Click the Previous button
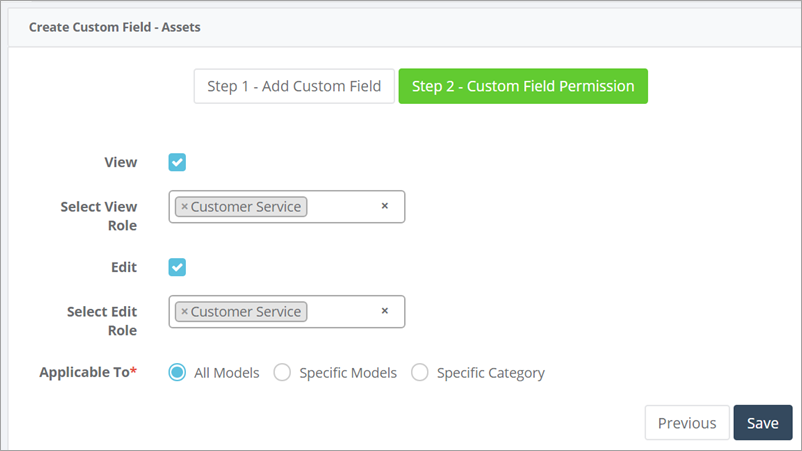The height and width of the screenshot is (451, 802). pos(687,423)
